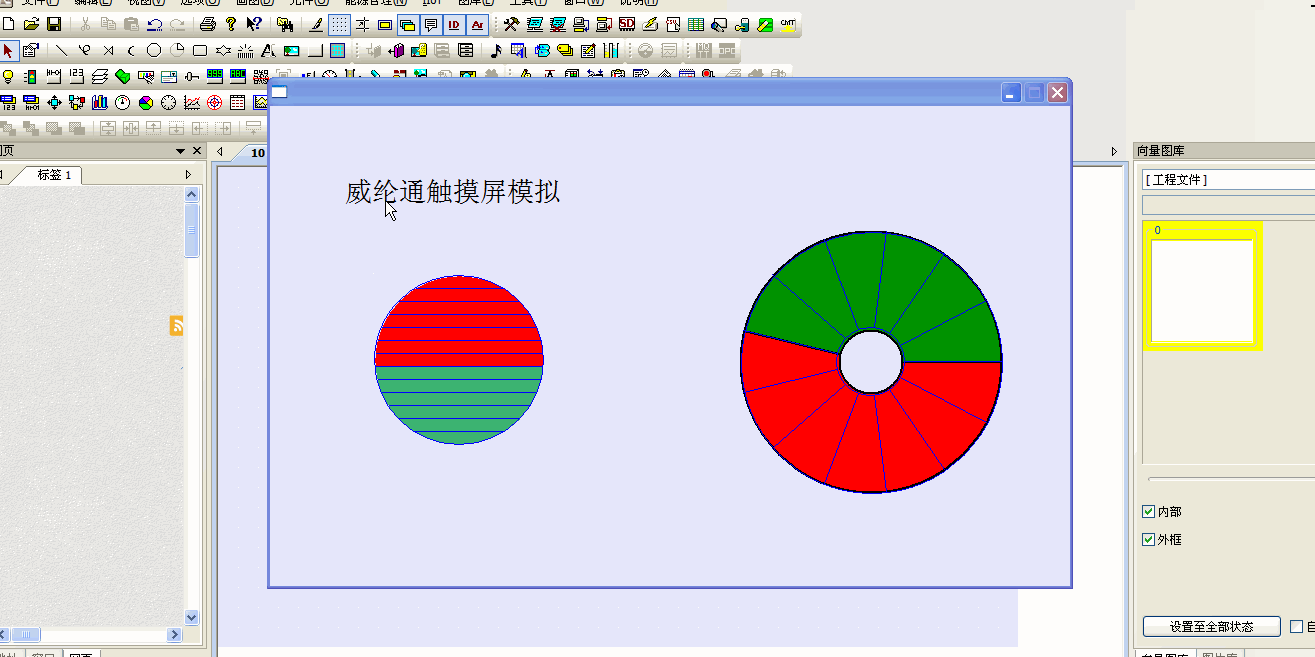Switch to window tab 10
The height and width of the screenshot is (657, 1315).
click(x=257, y=153)
